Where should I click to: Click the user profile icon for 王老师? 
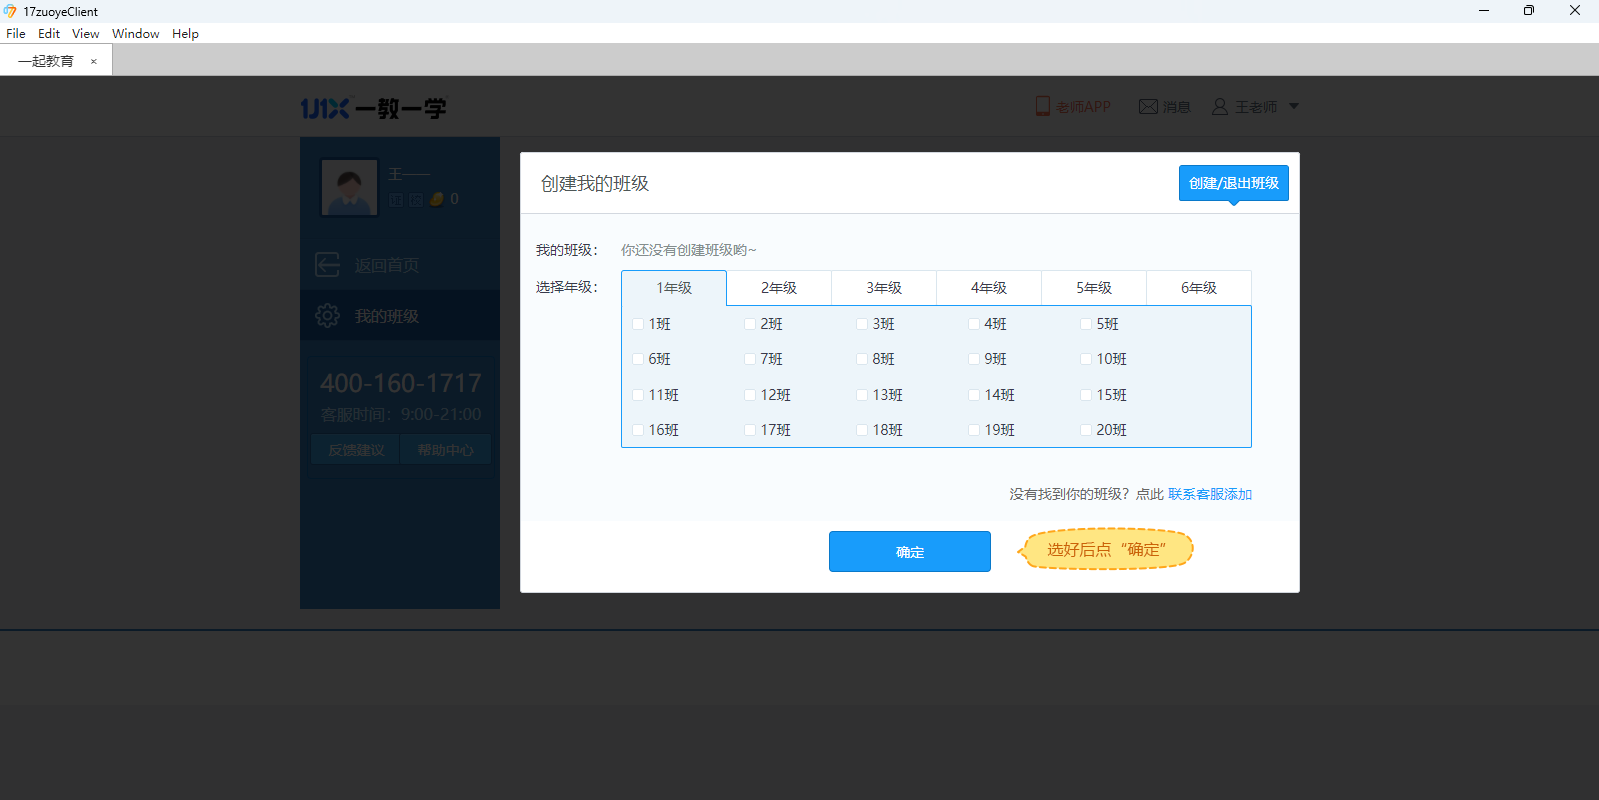coord(1219,107)
